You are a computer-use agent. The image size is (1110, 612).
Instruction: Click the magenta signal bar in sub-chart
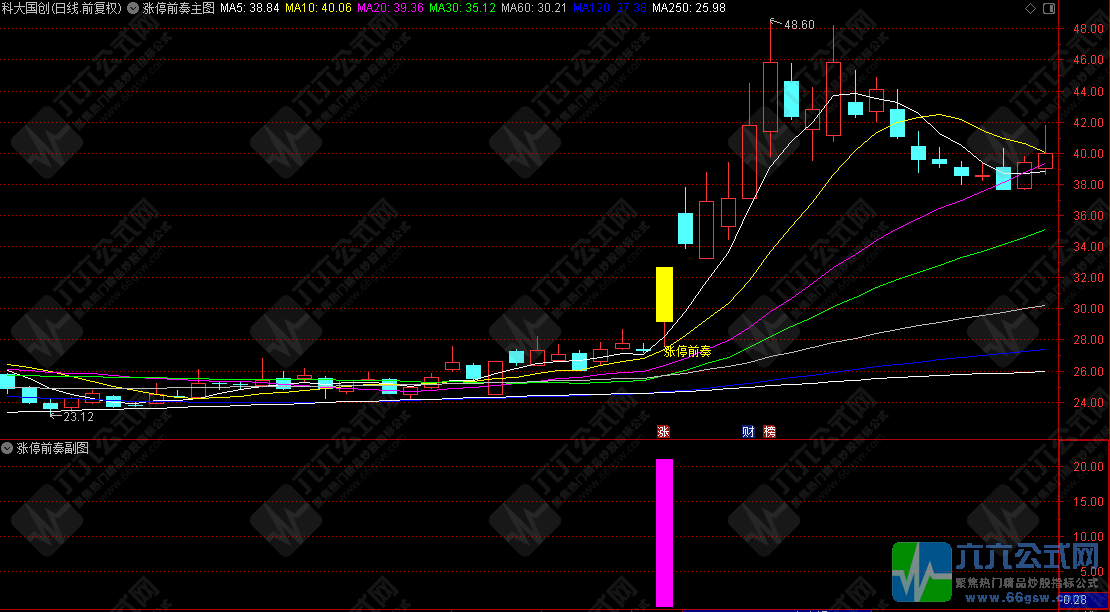[x=664, y=532]
